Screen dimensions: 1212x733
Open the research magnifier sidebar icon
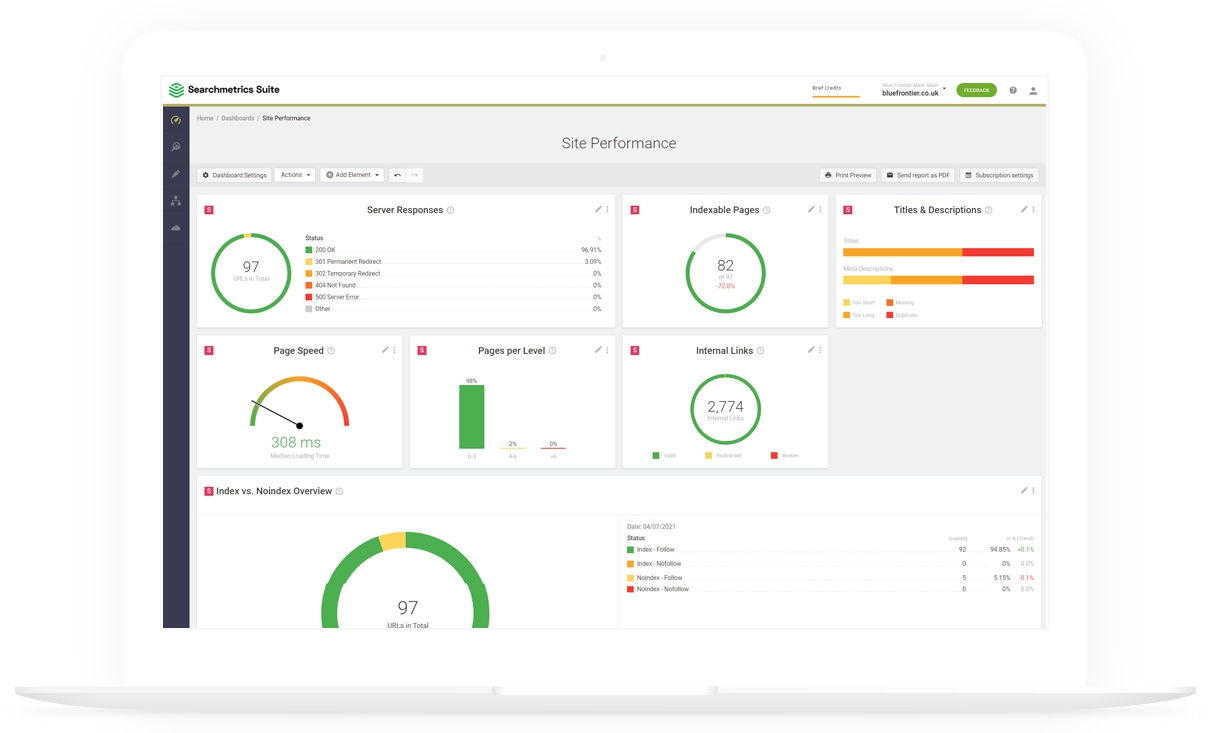pos(176,147)
